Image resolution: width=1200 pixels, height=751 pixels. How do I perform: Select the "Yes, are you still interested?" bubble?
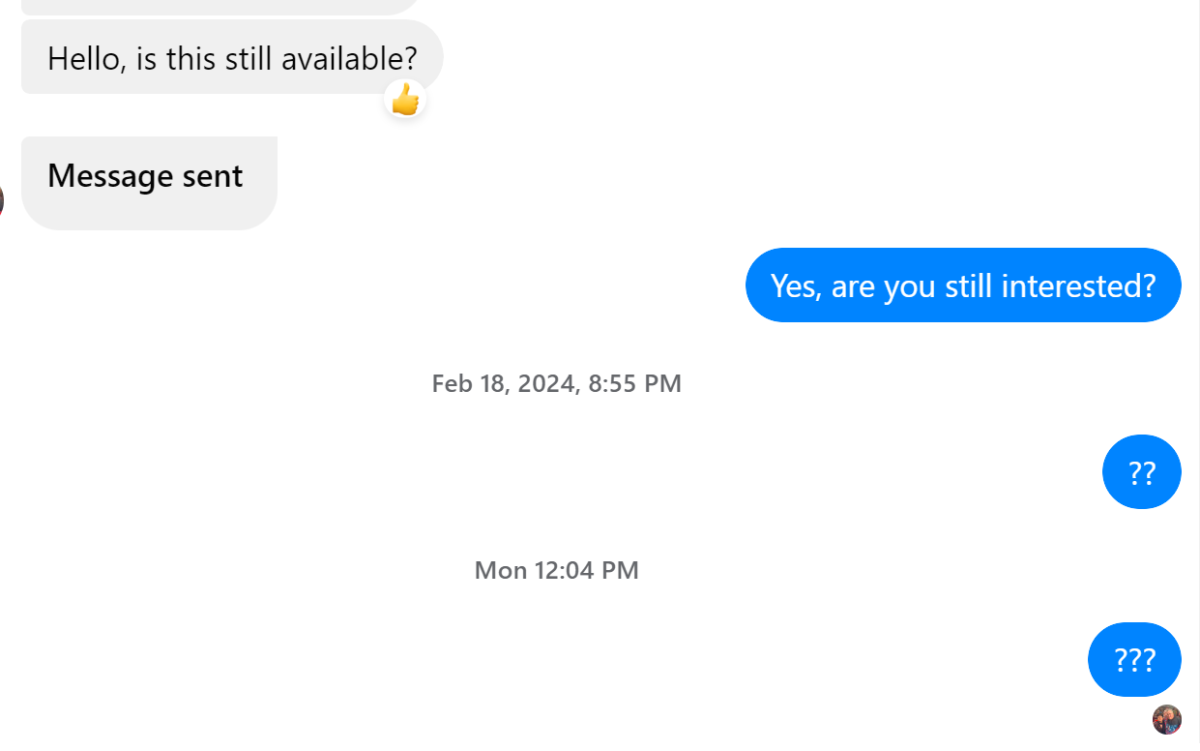(963, 286)
